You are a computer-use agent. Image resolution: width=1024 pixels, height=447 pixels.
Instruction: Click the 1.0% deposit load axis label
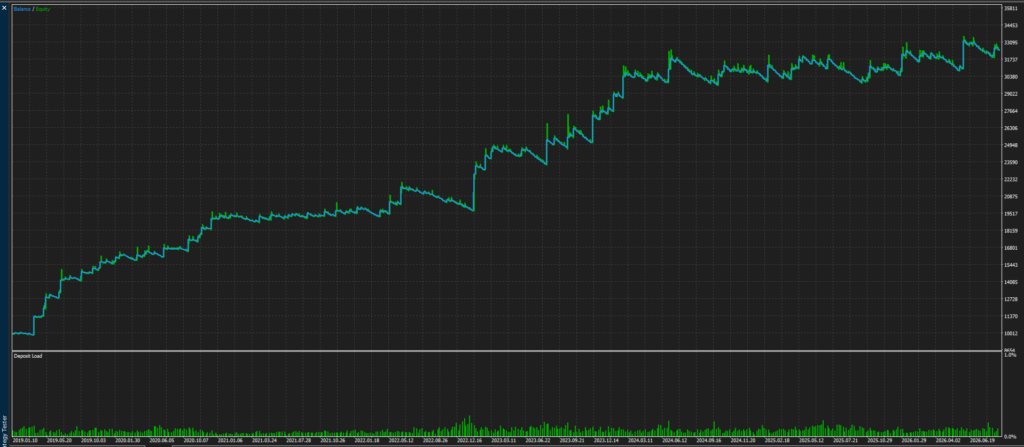coord(1010,356)
